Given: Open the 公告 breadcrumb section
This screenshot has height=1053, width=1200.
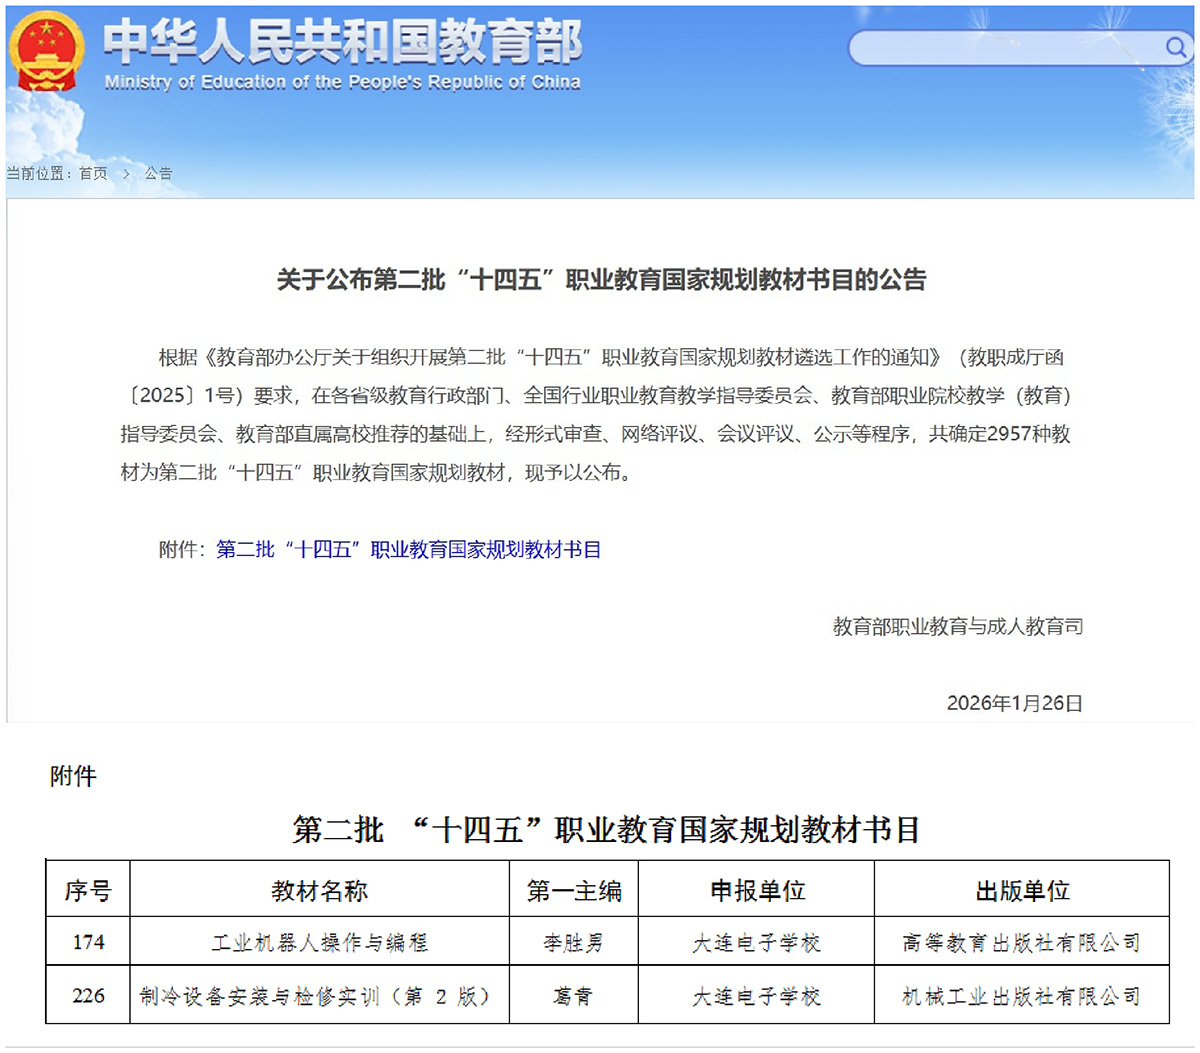Looking at the screenshot, I should pos(158,174).
